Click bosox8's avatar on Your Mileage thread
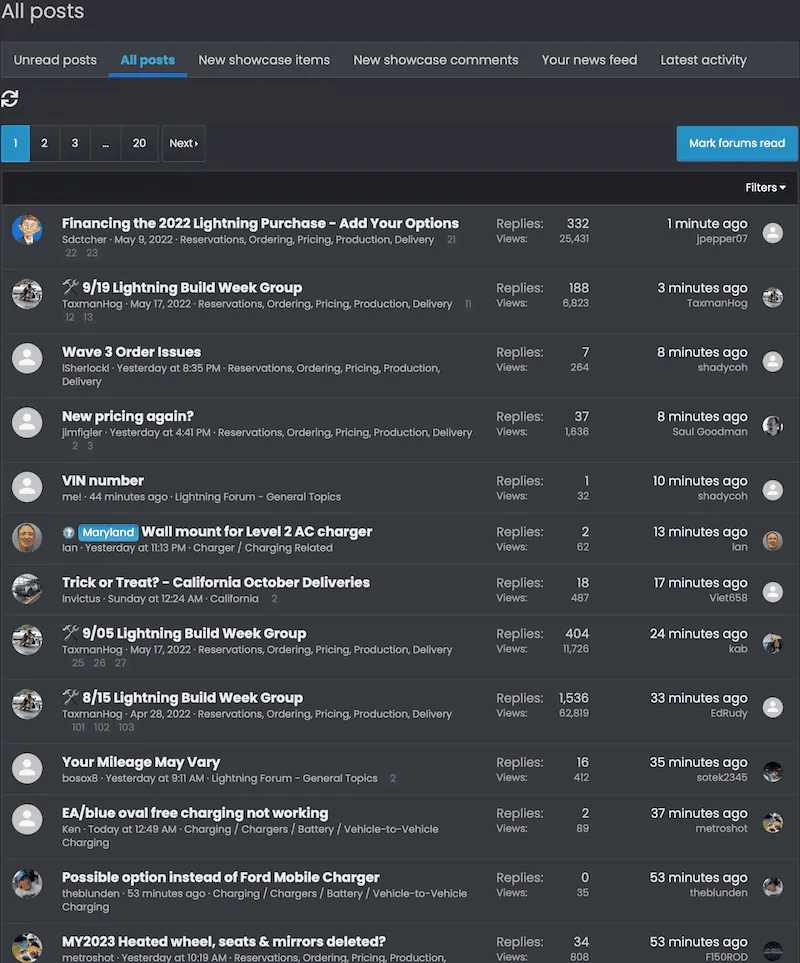 [x=27, y=769]
